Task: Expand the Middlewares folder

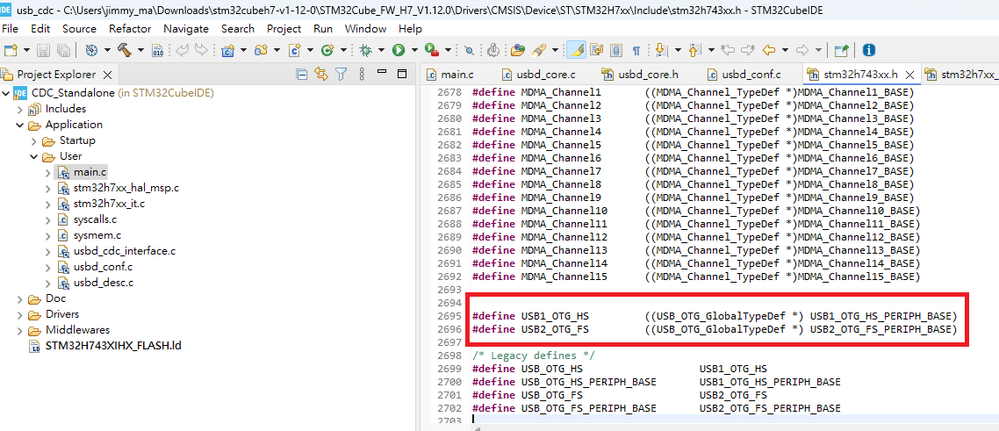Action: coord(20,330)
